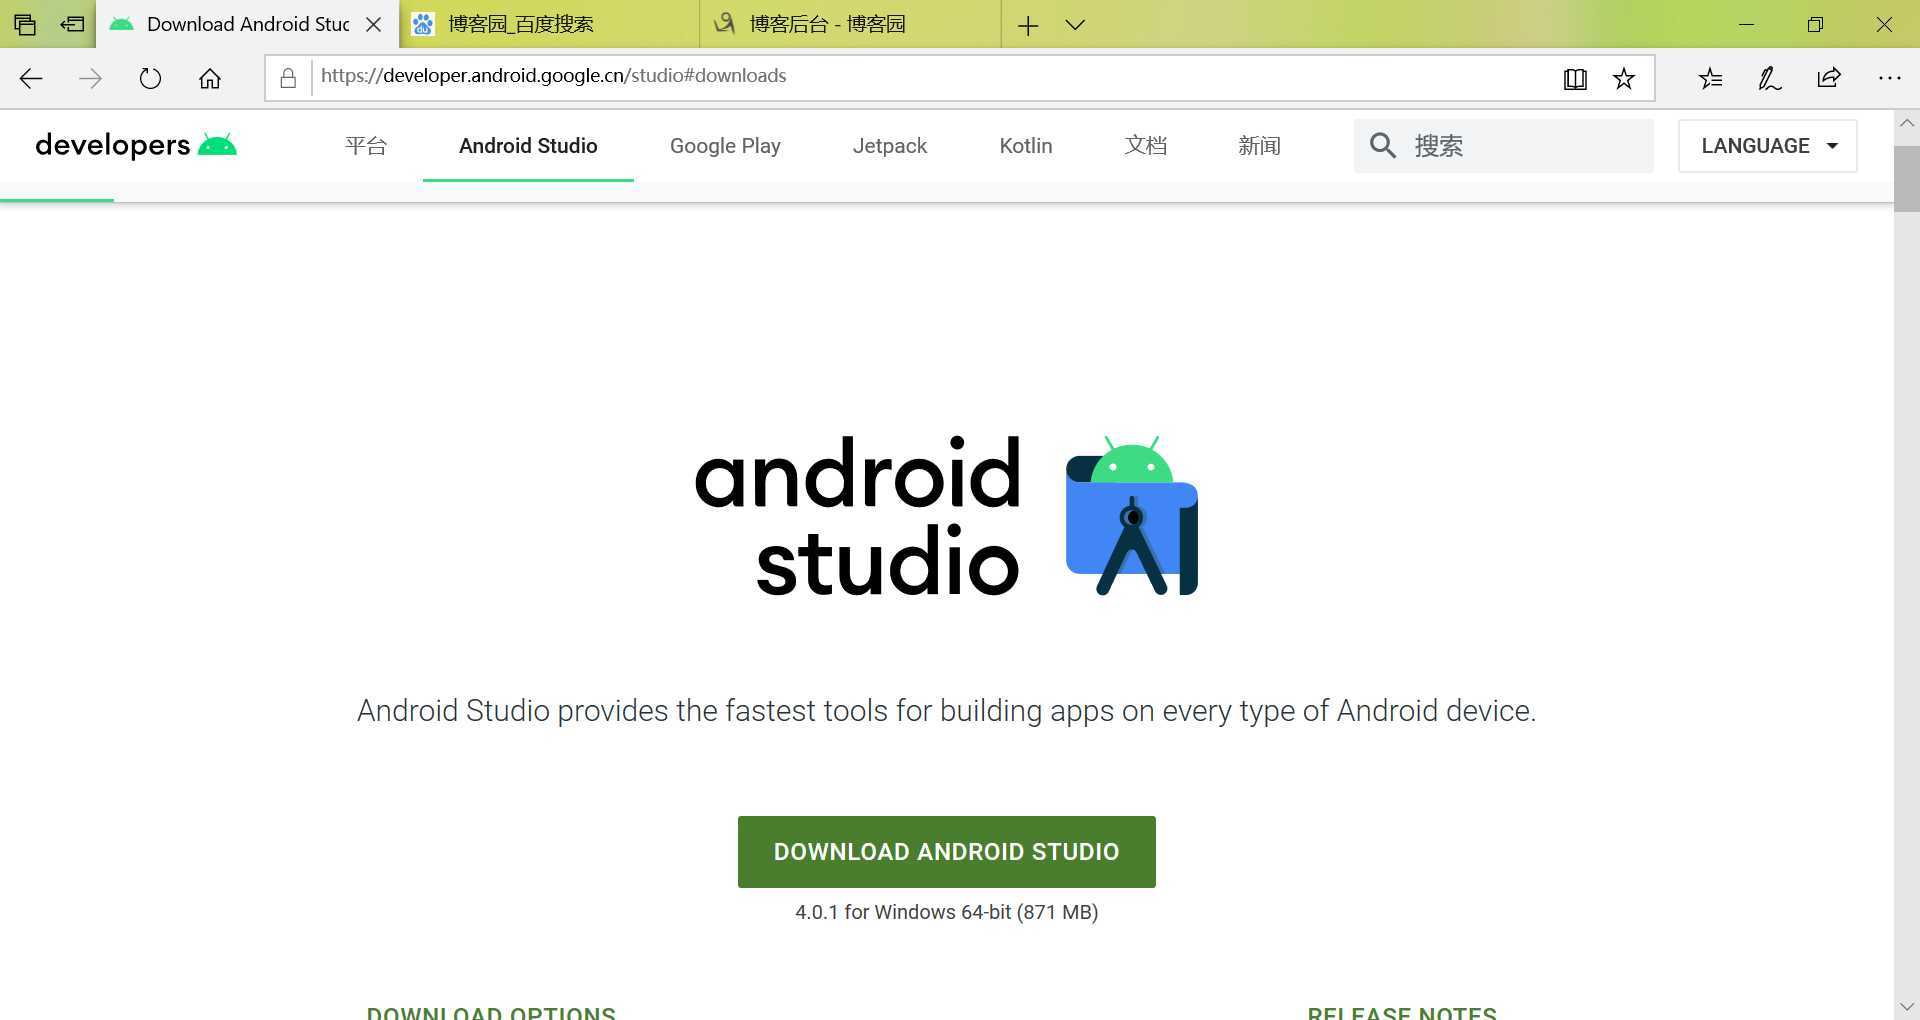
Task: Open the Android Studio nav item
Action: tap(528, 146)
